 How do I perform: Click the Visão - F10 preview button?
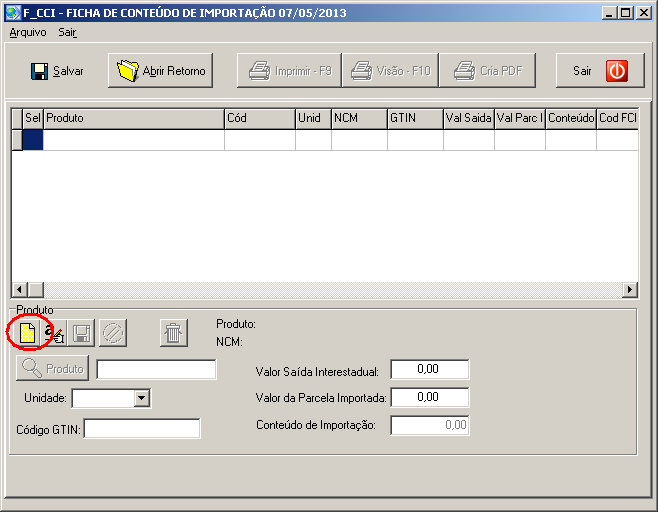tap(390, 71)
